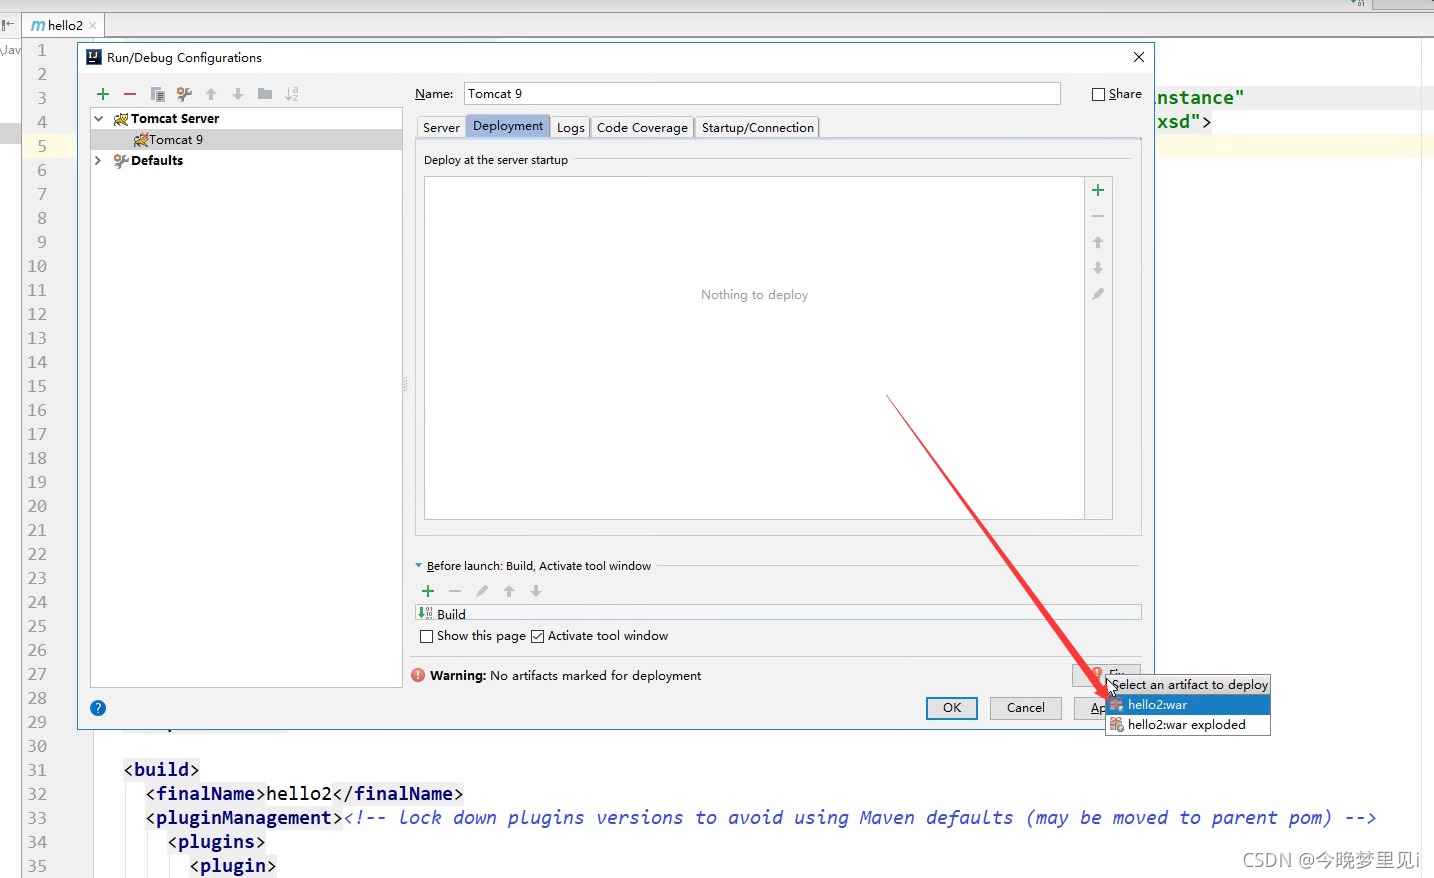The image size is (1434, 878).
Task: Move Before launch task down
Action: tap(536, 591)
